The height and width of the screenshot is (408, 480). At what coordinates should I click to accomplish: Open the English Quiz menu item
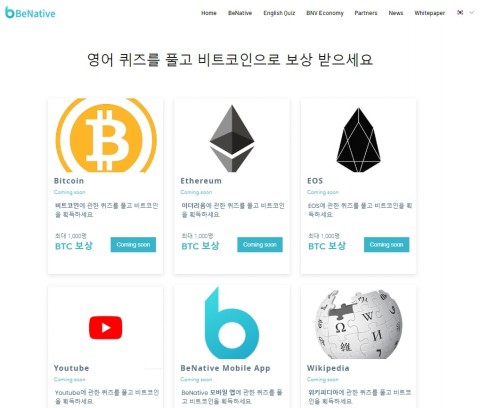click(x=279, y=13)
